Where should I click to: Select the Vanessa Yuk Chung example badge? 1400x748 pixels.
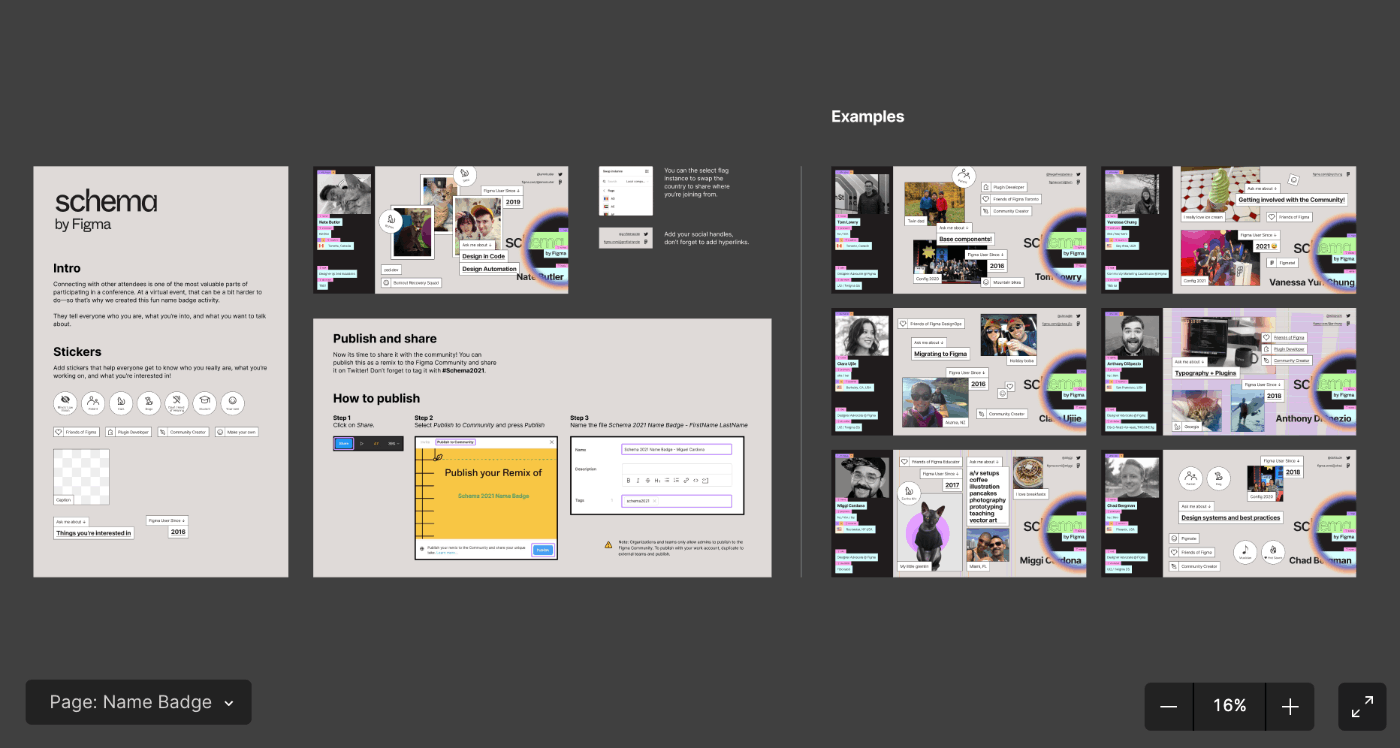point(1229,230)
